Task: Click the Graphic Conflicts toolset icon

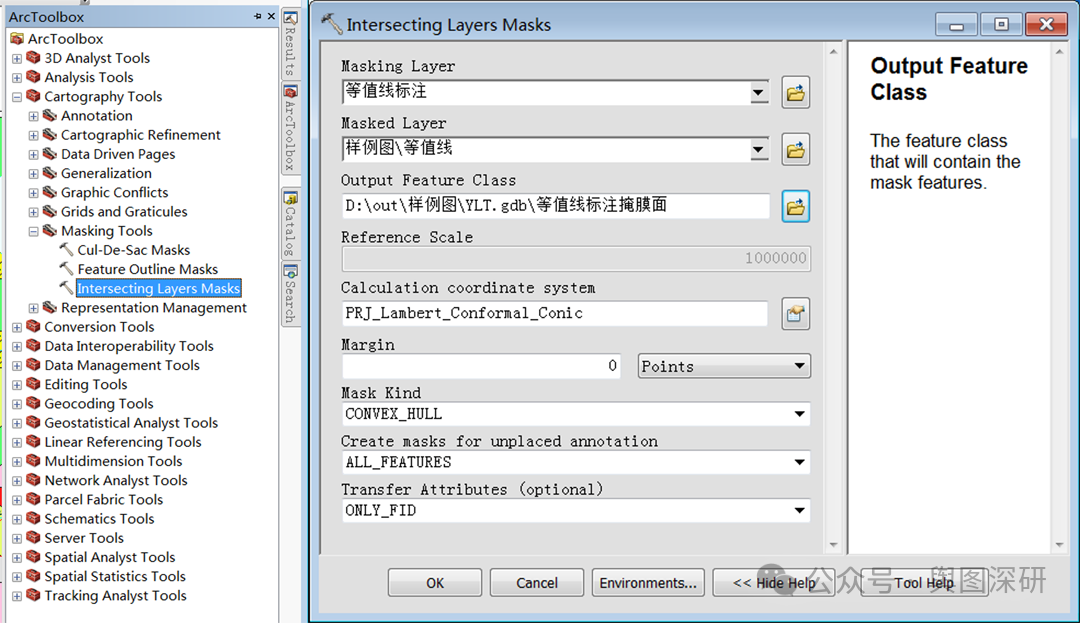Action: point(50,192)
